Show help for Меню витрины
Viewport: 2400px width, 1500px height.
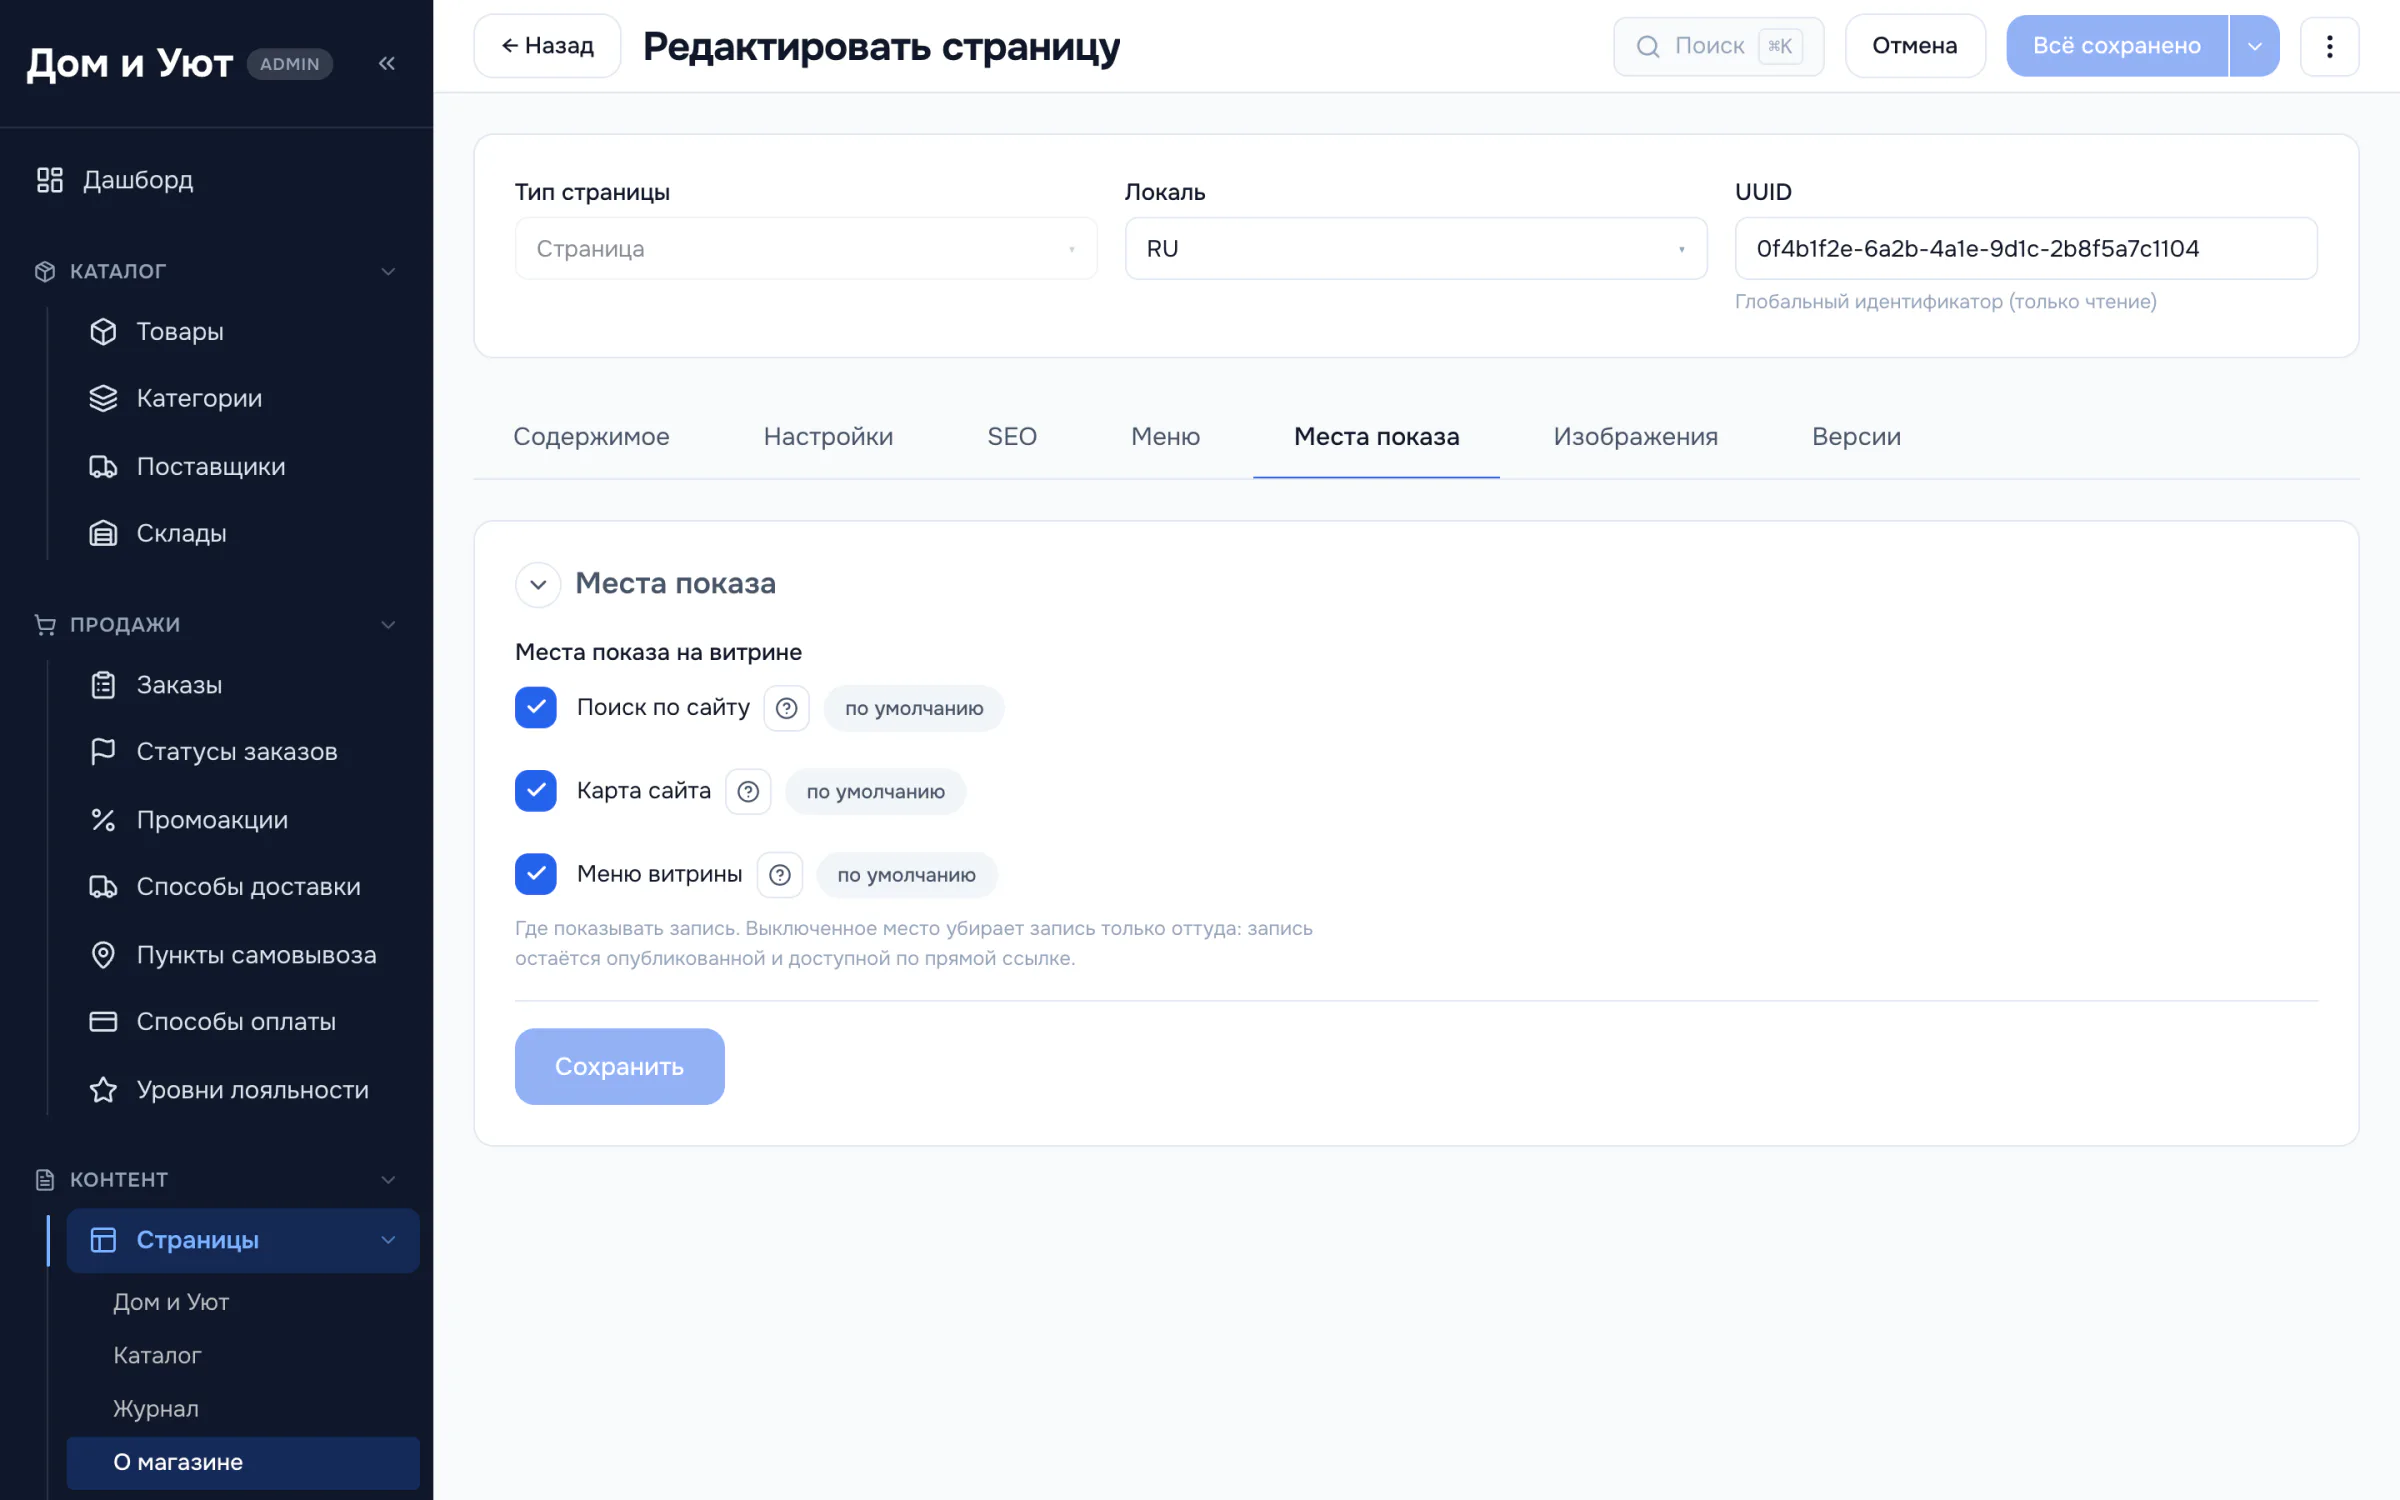coord(780,875)
